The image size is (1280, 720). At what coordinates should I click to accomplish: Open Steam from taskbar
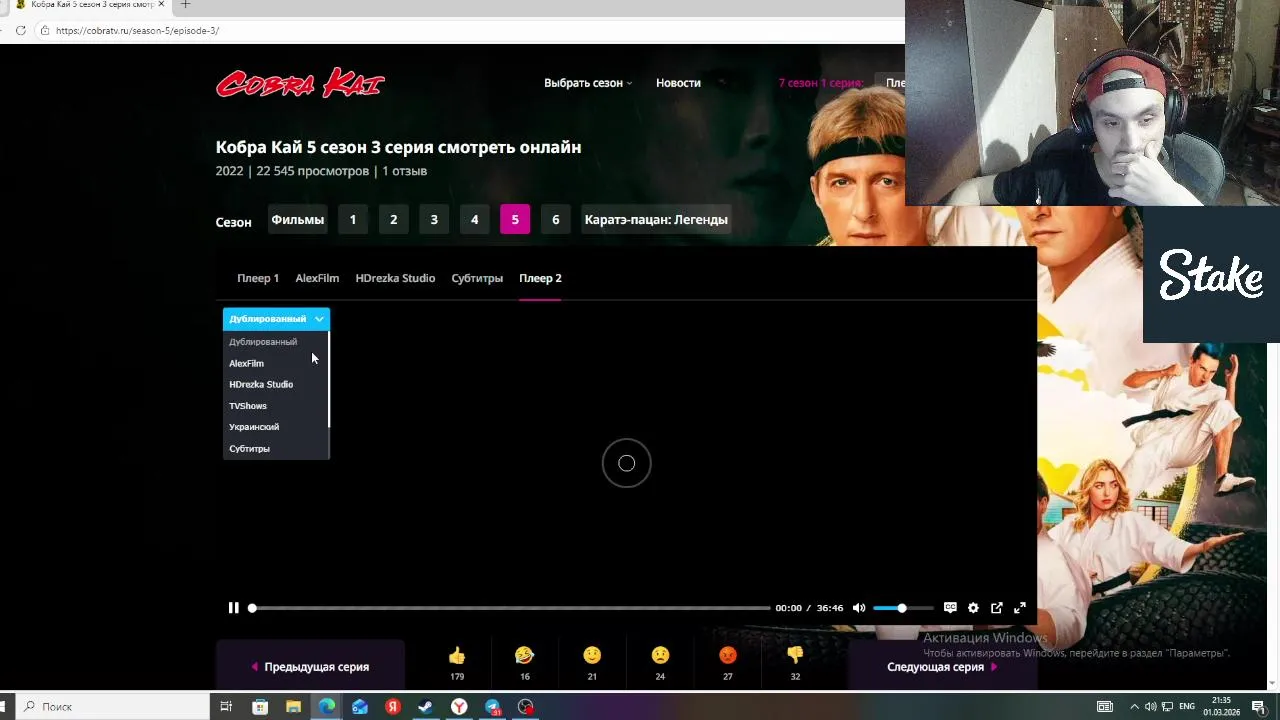point(426,707)
